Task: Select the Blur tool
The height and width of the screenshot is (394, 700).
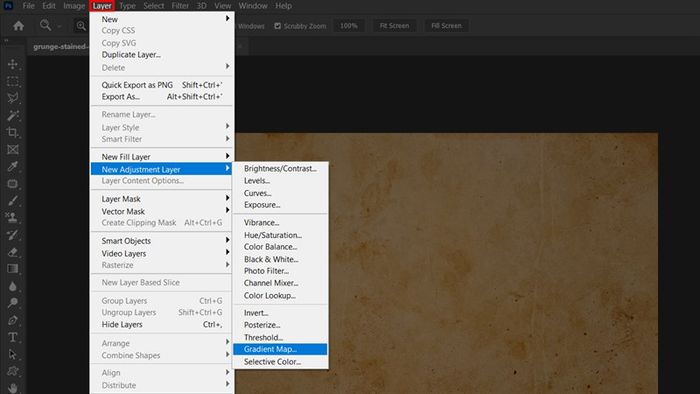Action: (12, 286)
